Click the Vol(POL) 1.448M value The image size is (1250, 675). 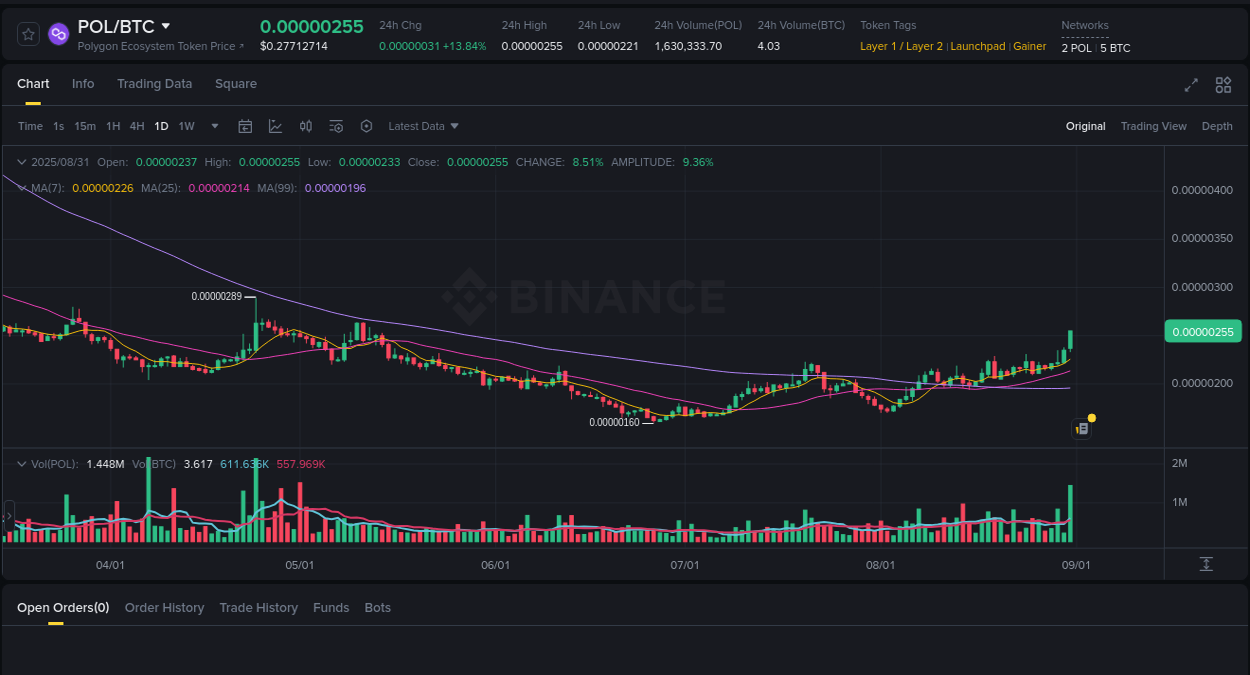105,464
